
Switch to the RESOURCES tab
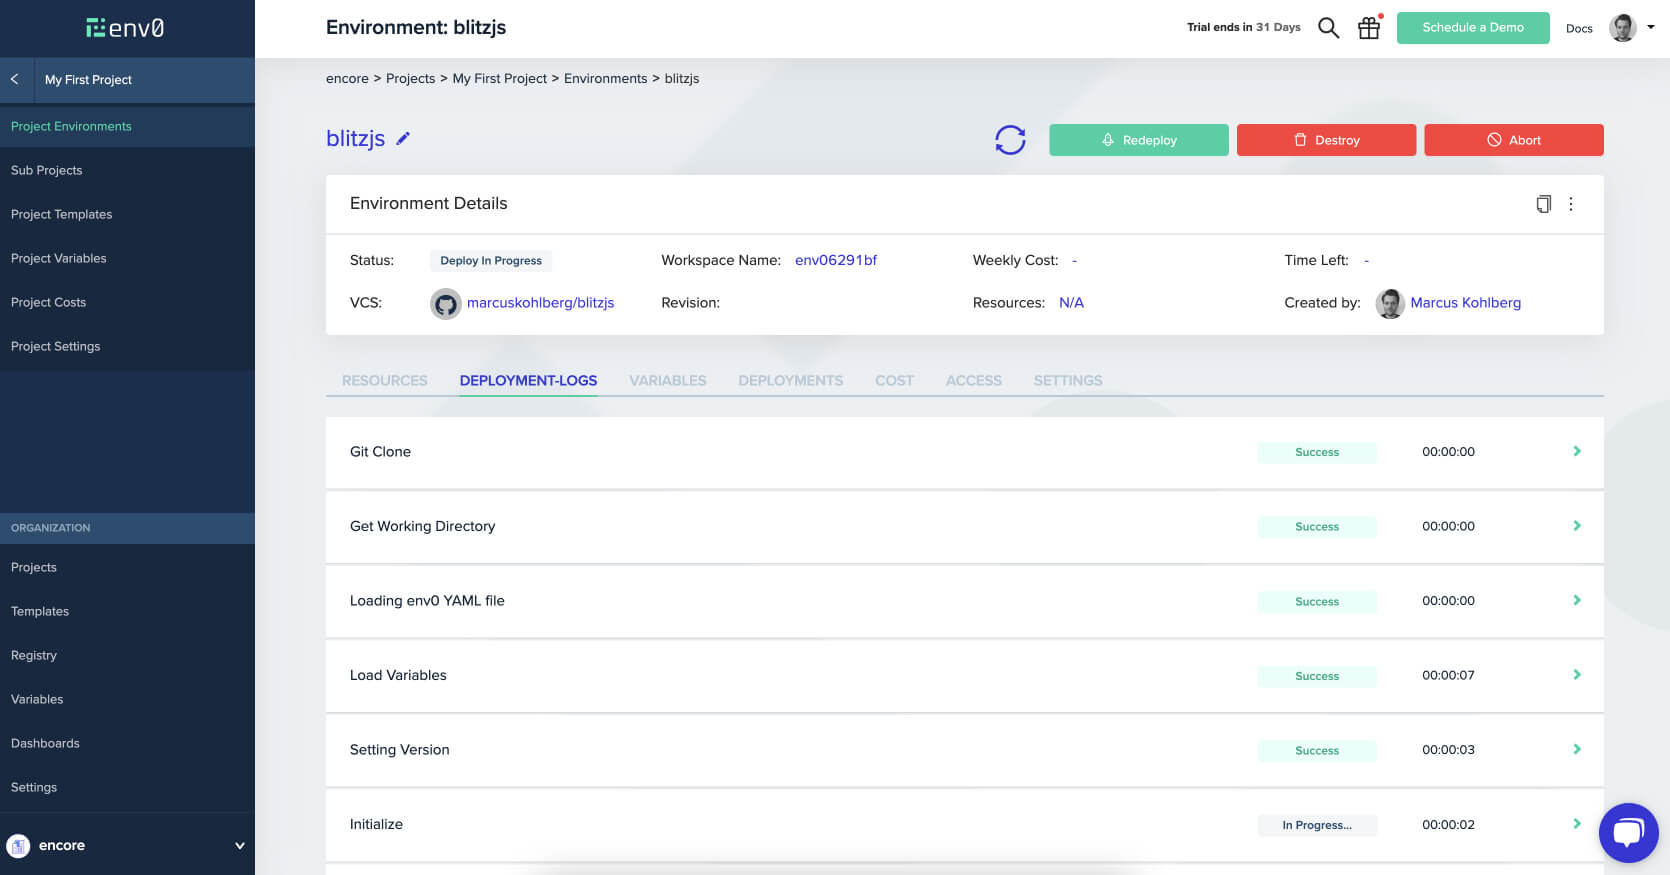tap(384, 381)
